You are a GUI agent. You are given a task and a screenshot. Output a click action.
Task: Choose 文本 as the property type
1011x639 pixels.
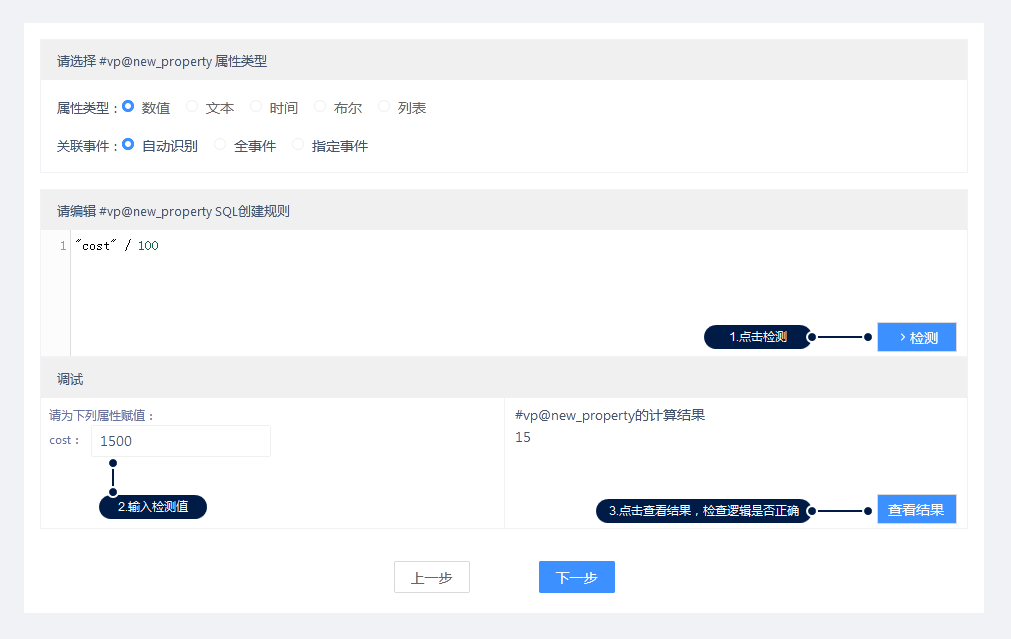[x=192, y=107]
